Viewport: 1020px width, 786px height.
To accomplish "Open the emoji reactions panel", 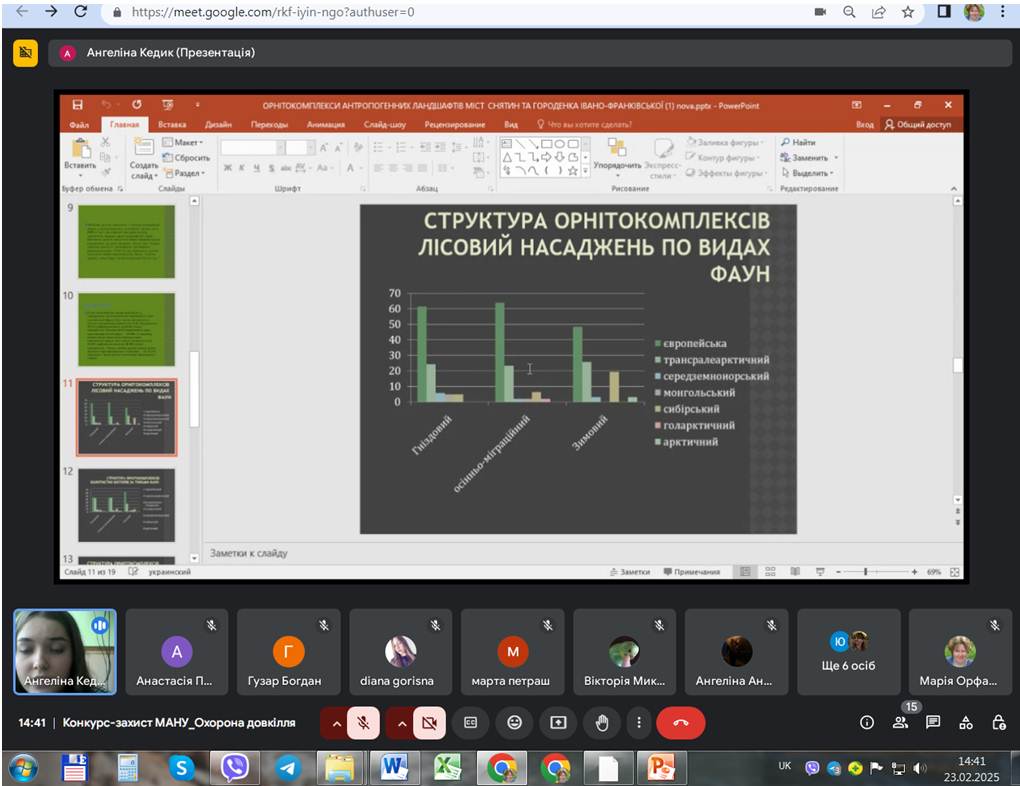I will pos(514,723).
